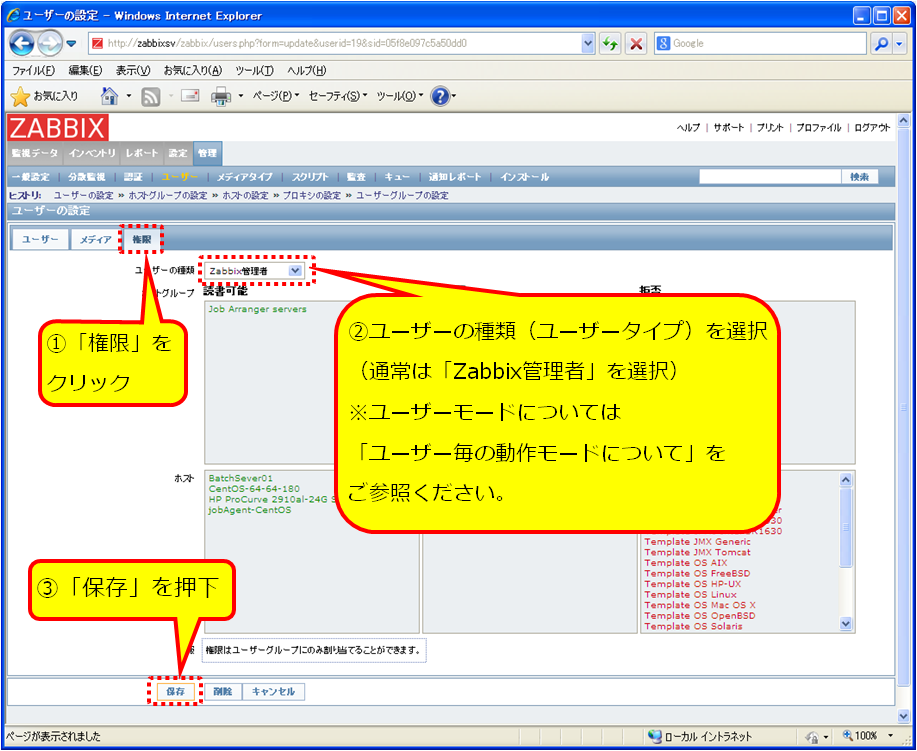This screenshot has width=917, height=751.
Task: Switch to the 設定 main tab
Action: (178, 153)
